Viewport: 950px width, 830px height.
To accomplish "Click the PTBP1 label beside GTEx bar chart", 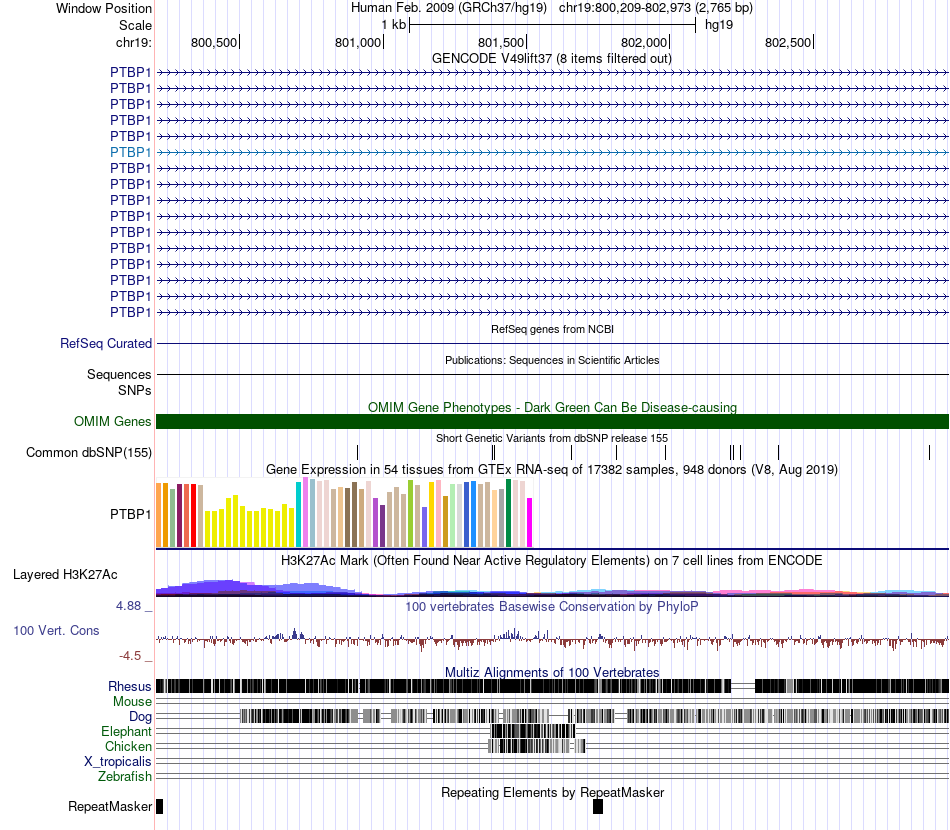I will (x=130, y=514).
